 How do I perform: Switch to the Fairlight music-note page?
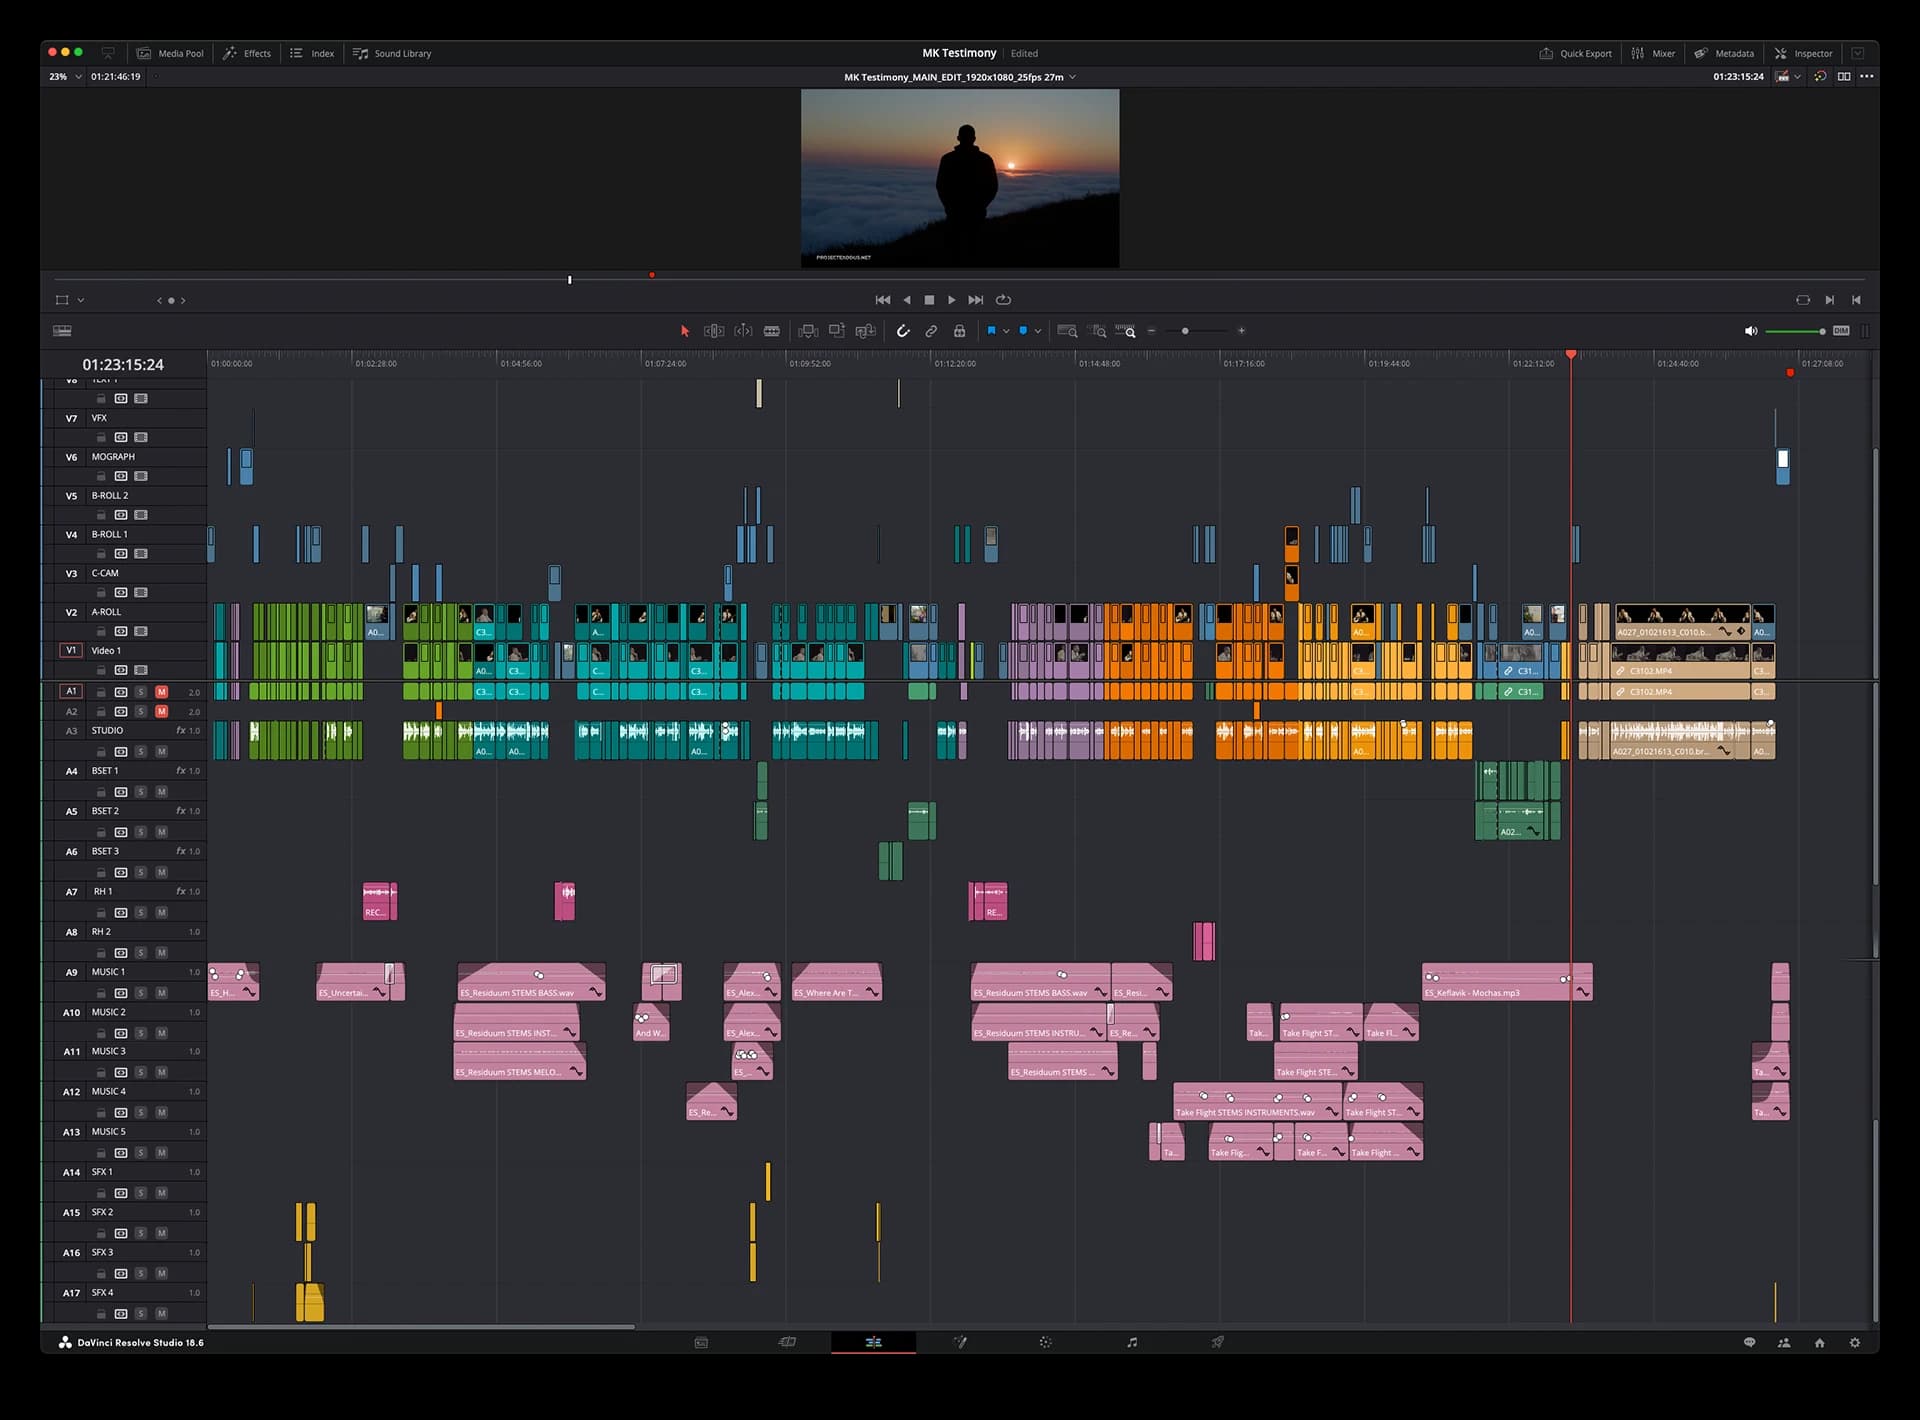(1132, 1342)
